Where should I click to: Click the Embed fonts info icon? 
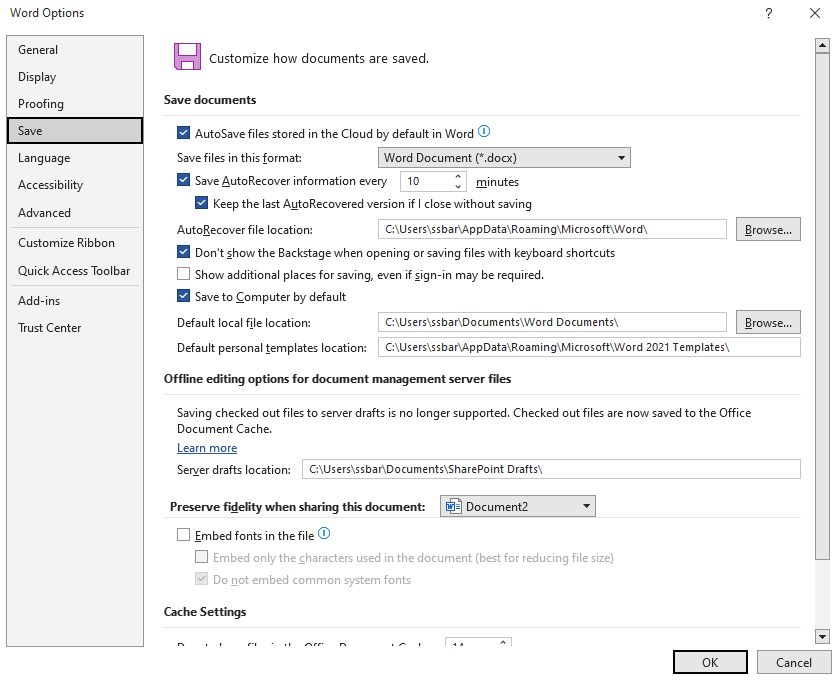click(x=324, y=533)
